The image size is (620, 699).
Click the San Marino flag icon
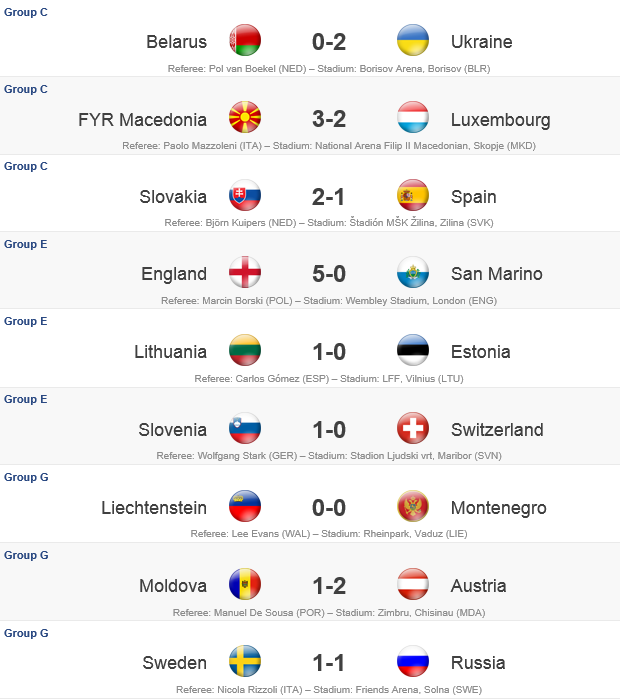413,272
